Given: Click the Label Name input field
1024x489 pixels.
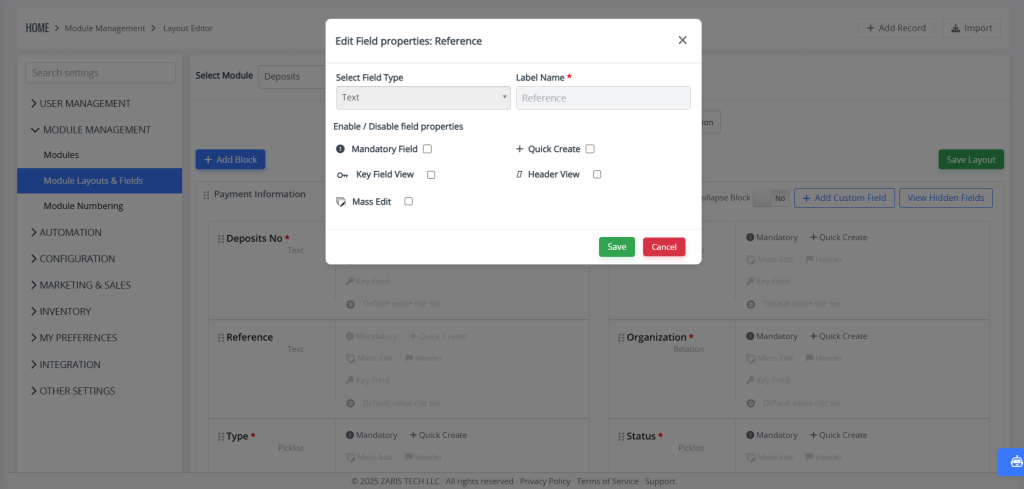Looking at the screenshot, I should [x=603, y=98].
